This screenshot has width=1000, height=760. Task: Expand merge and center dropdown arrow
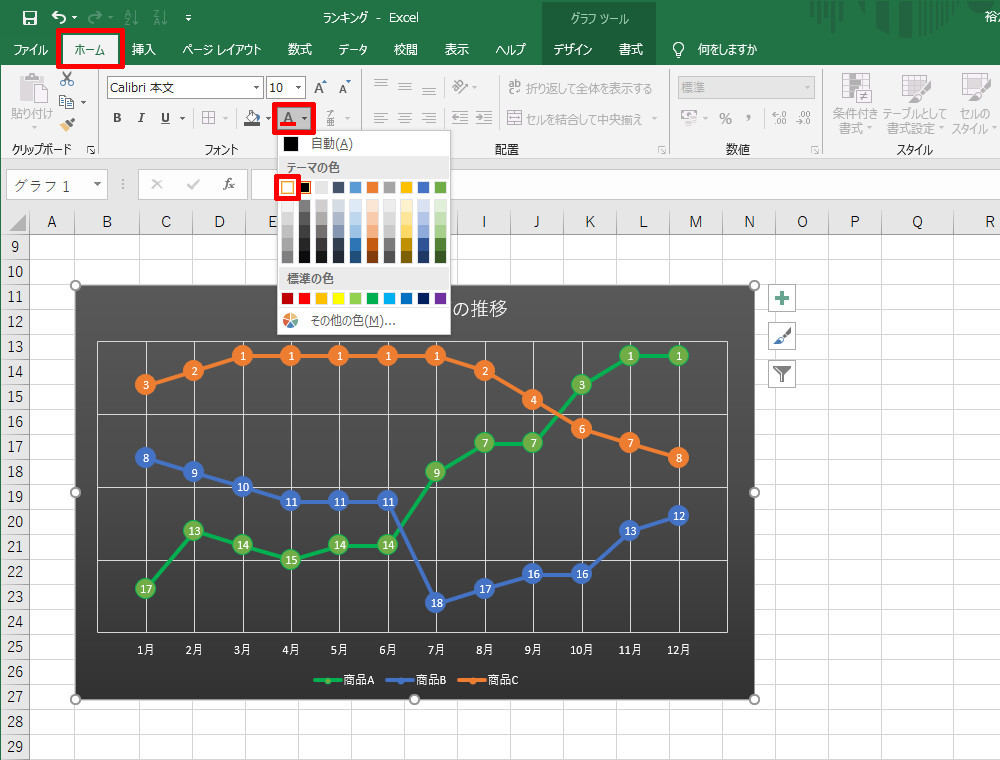coord(654,119)
